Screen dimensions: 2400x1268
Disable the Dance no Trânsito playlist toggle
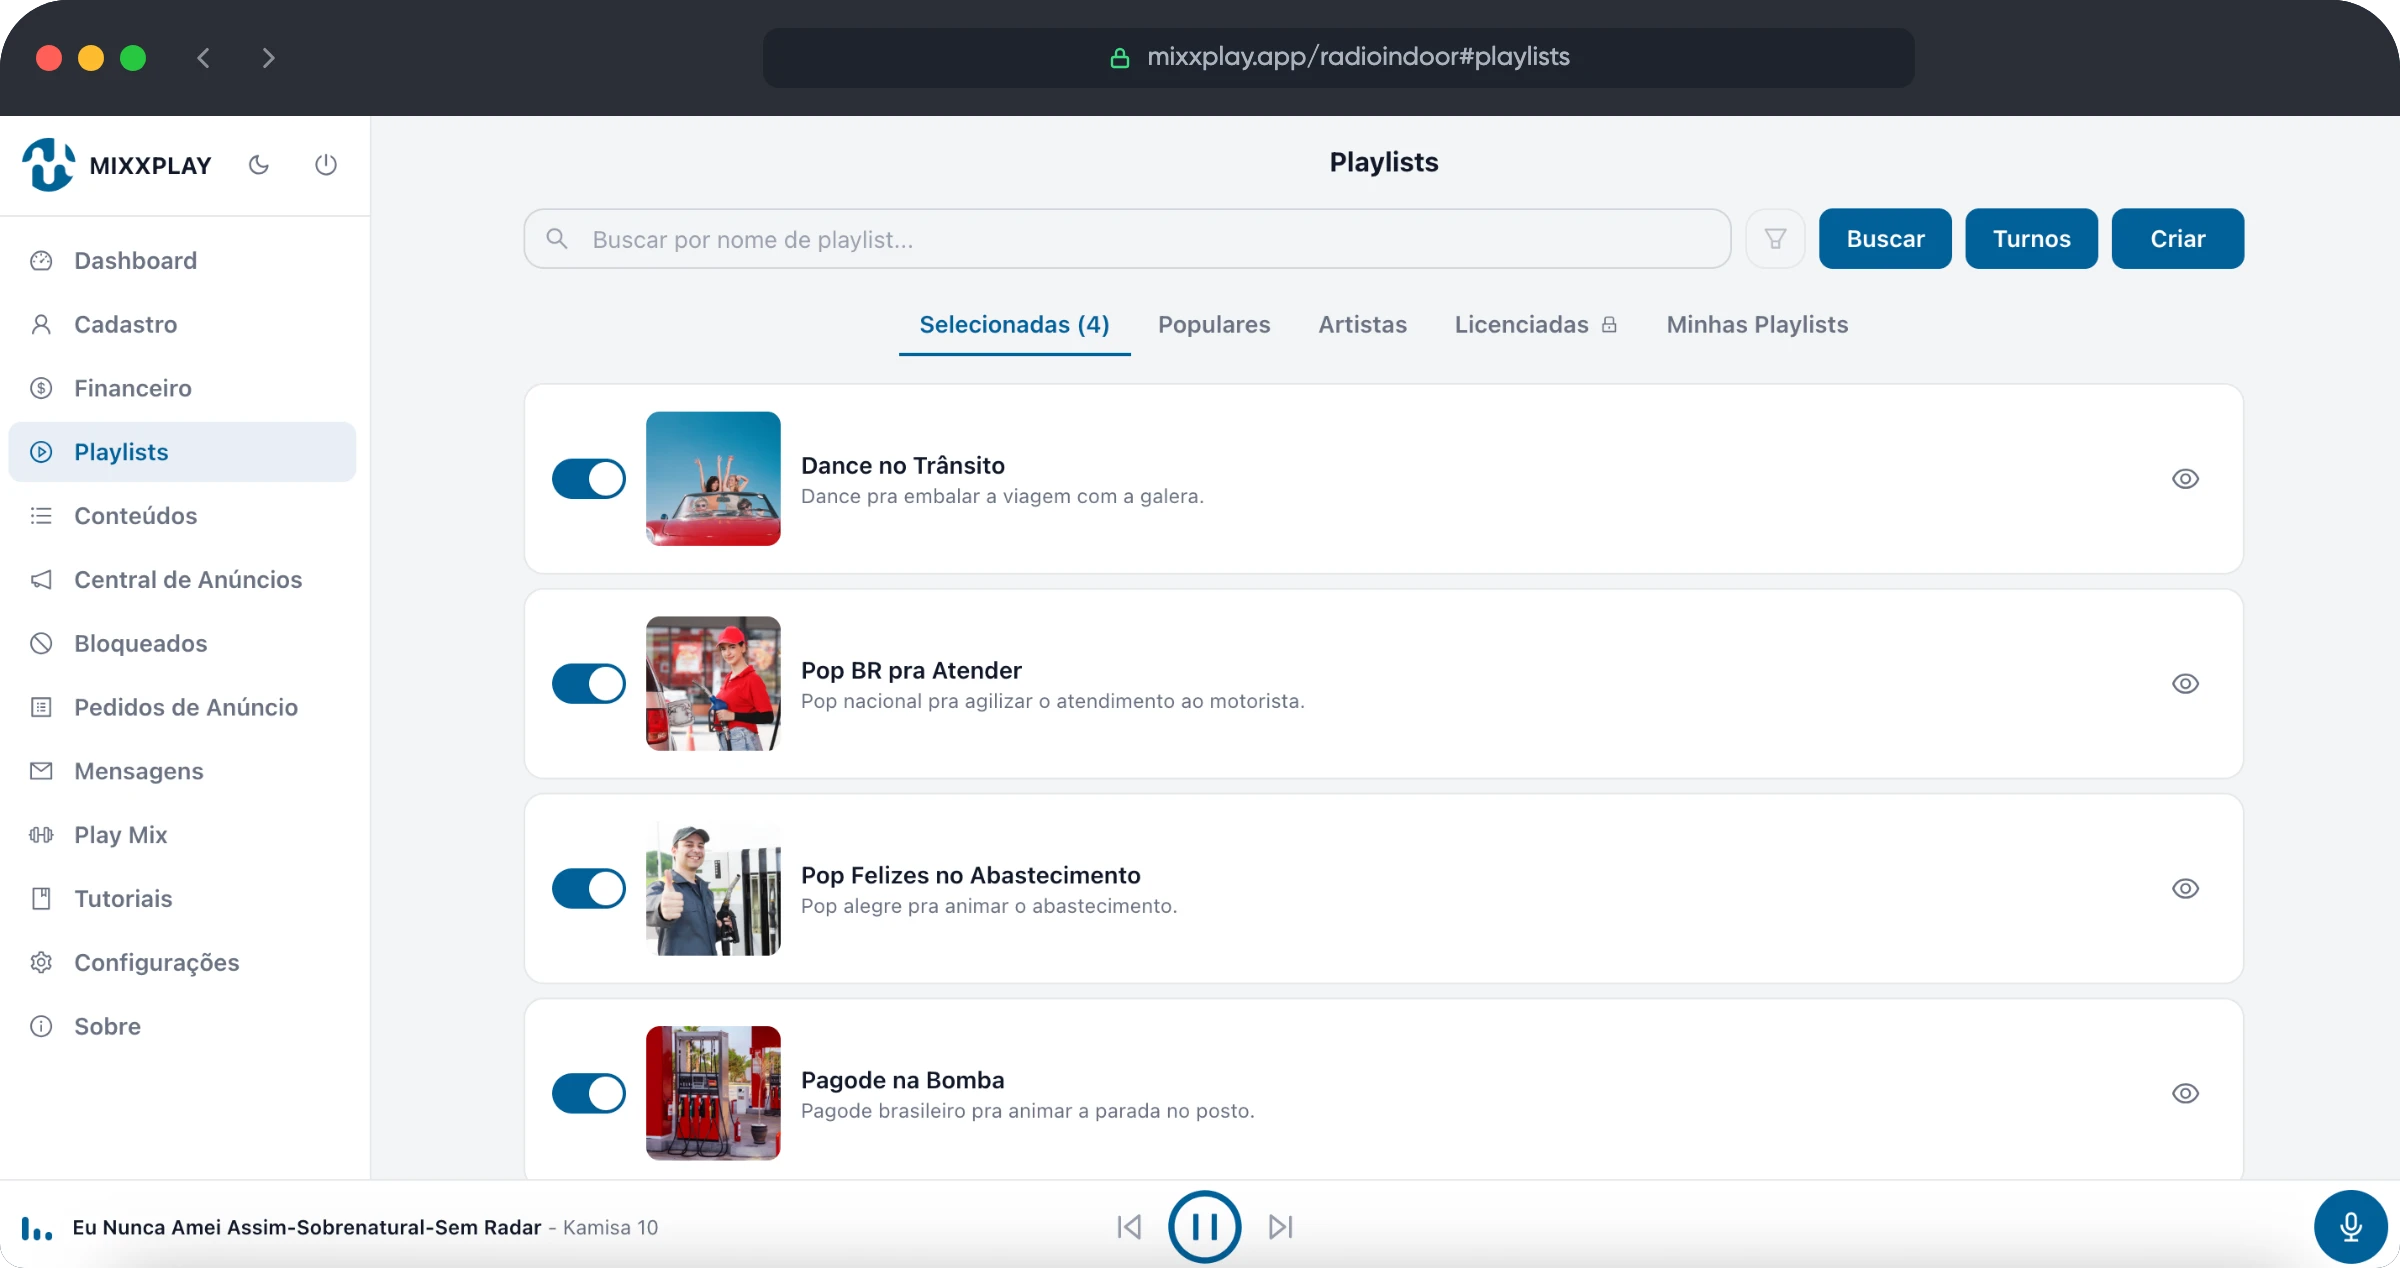point(589,479)
